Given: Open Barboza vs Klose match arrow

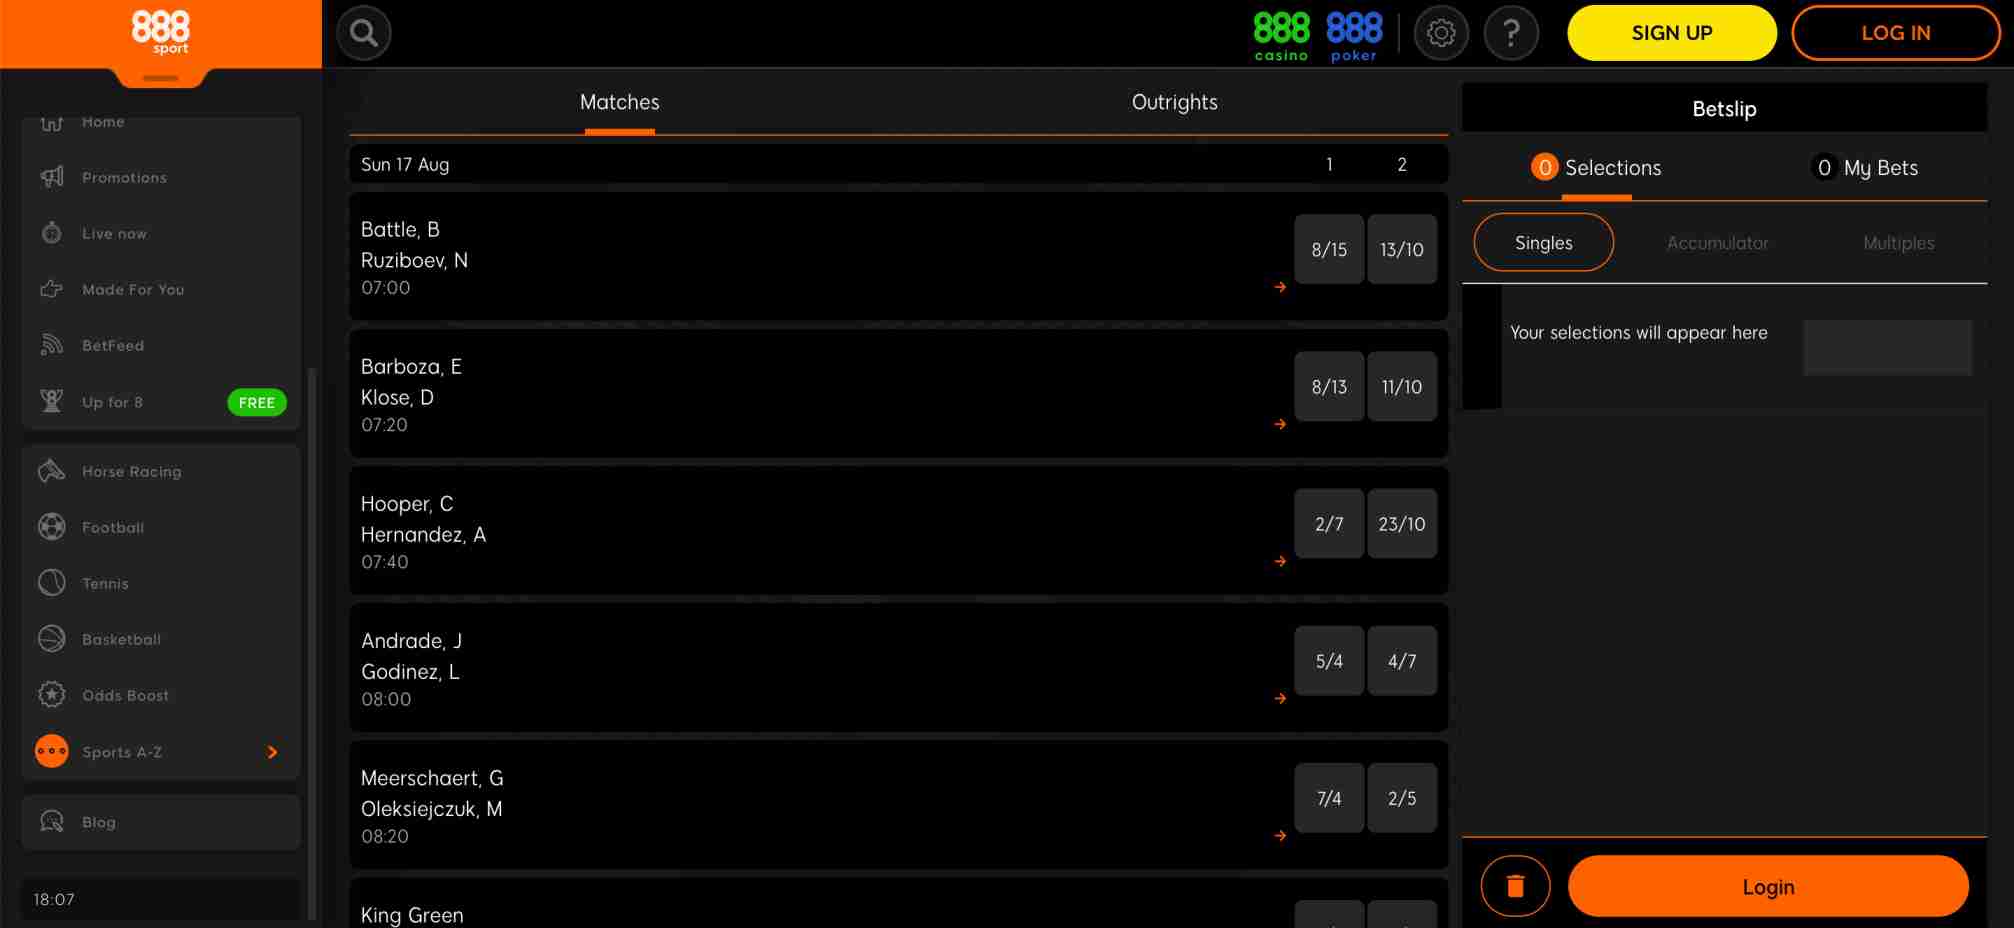Looking at the screenshot, I should [x=1280, y=424].
